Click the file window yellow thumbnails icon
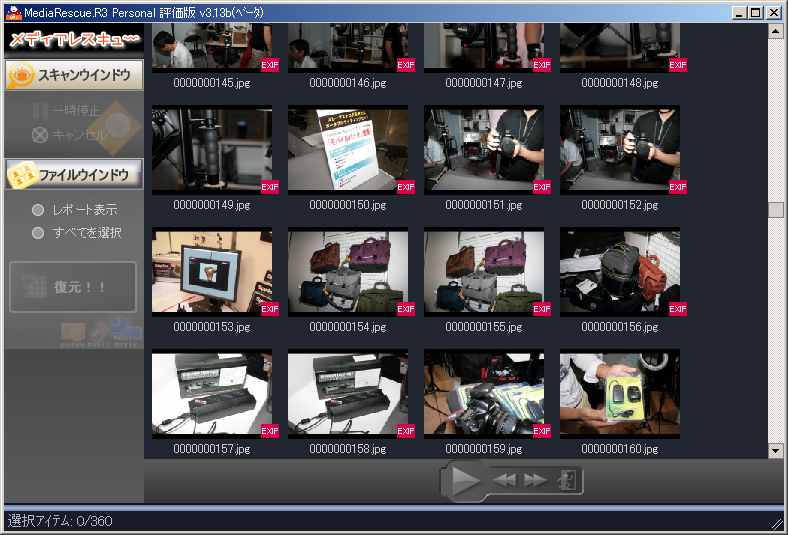Image resolution: width=788 pixels, height=535 pixels. click(22, 174)
